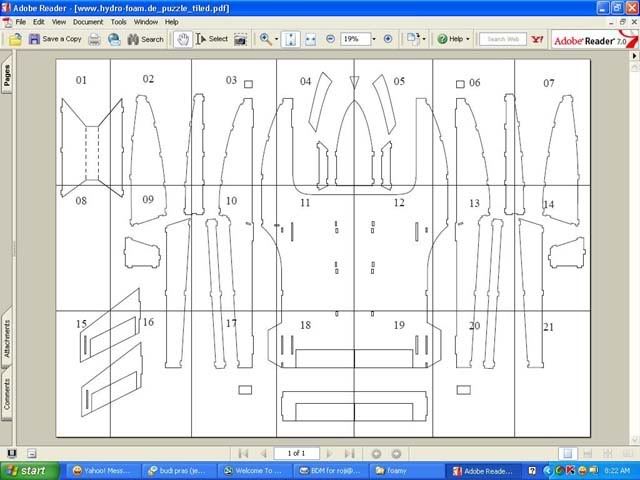Click the Email globe icon
The height and width of the screenshot is (480, 640).
tap(114, 39)
